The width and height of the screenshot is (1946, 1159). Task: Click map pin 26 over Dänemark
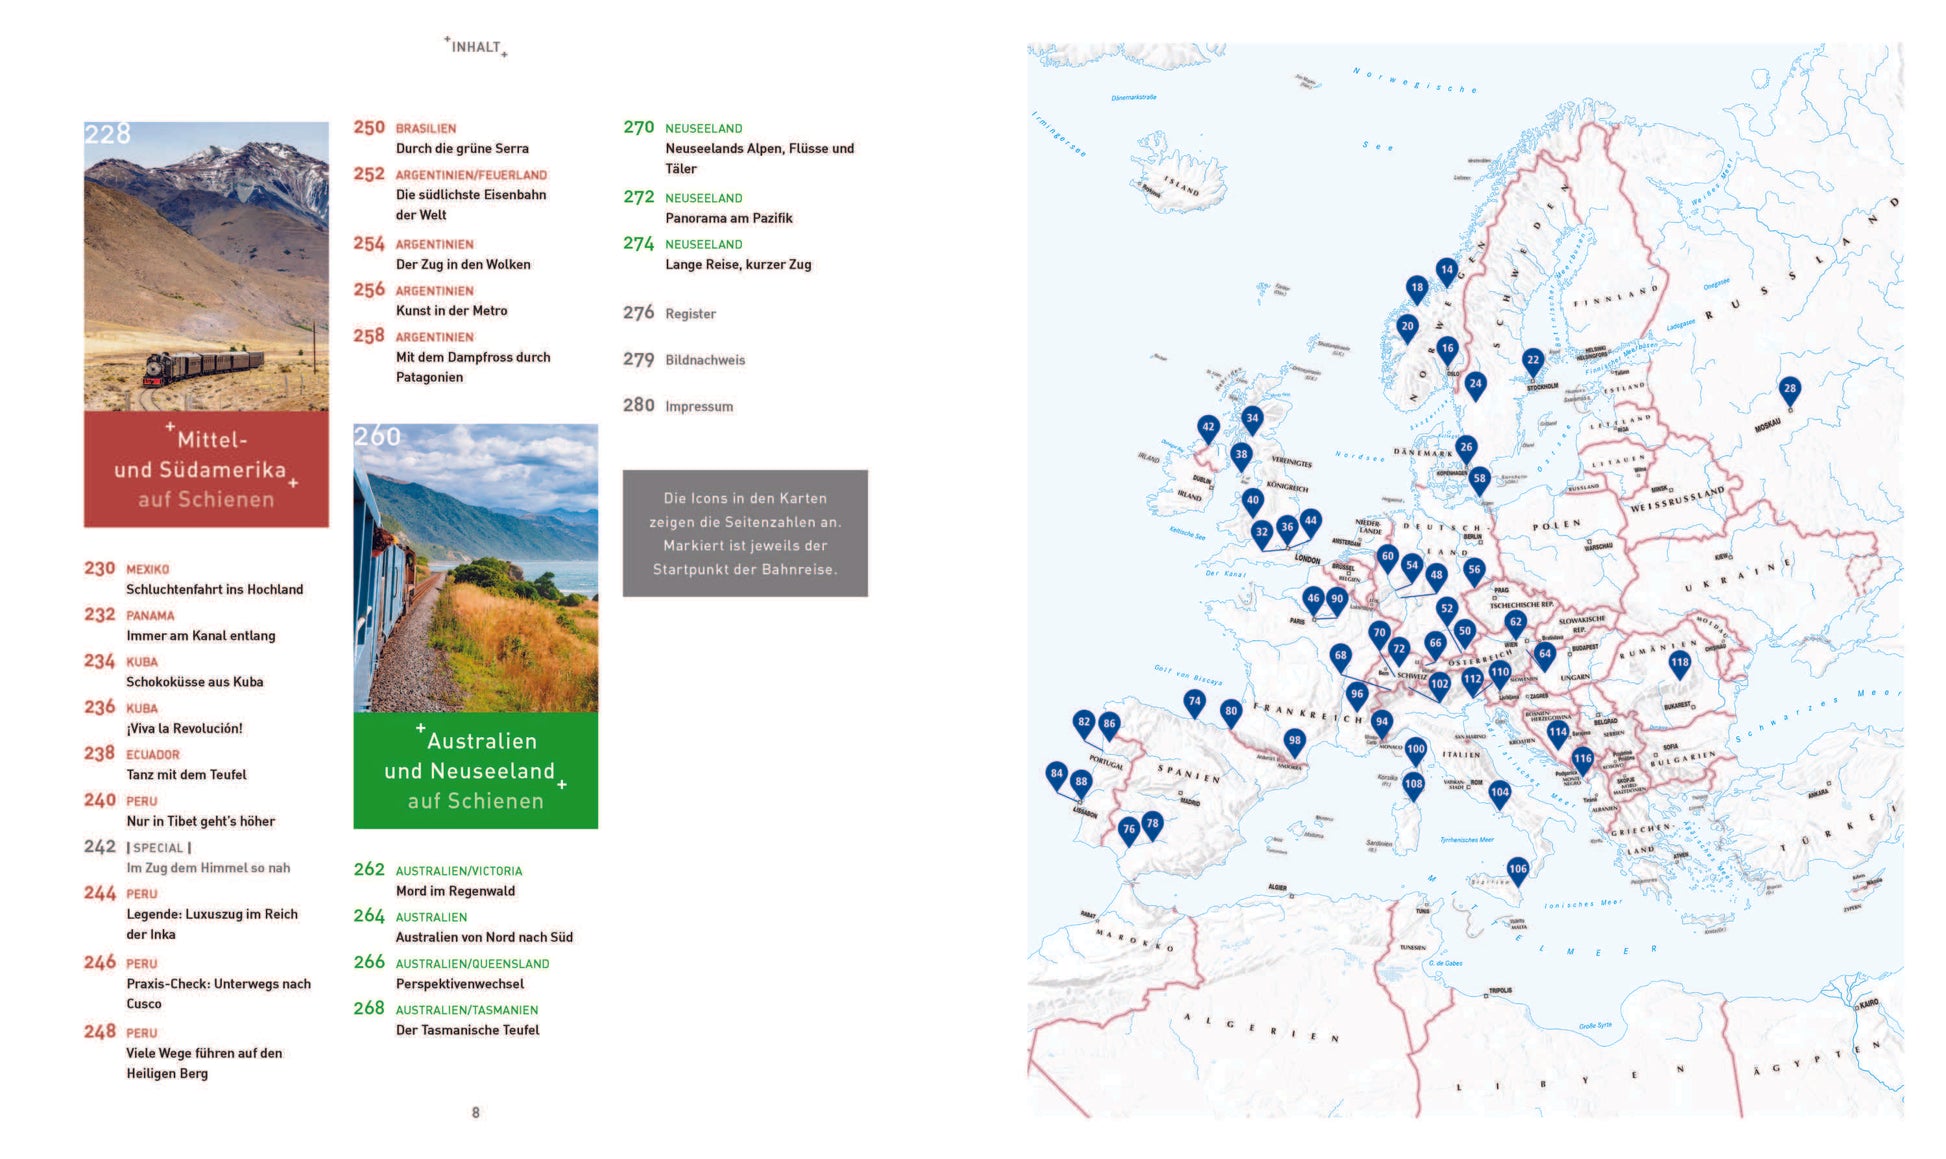tap(1466, 447)
